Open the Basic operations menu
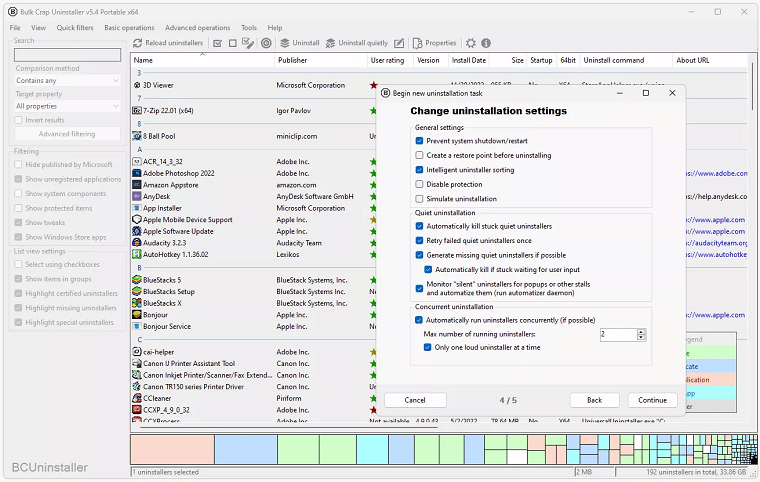The height and width of the screenshot is (482, 760). 129,28
